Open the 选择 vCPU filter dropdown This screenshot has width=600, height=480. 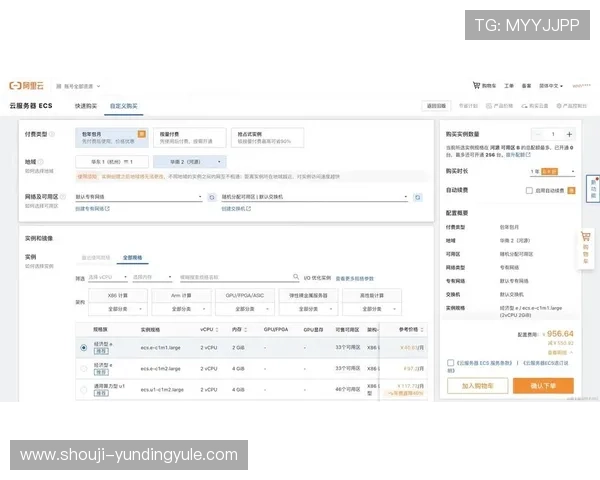[108, 277]
